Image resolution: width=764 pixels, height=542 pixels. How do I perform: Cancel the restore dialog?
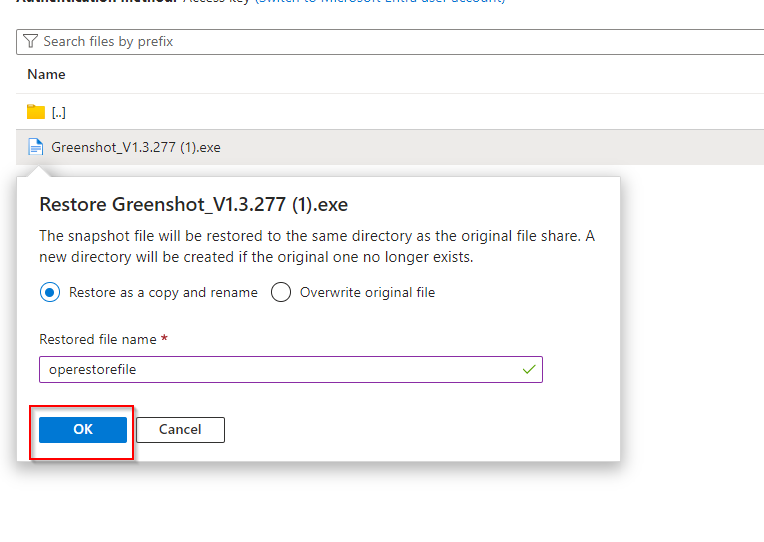pos(180,430)
